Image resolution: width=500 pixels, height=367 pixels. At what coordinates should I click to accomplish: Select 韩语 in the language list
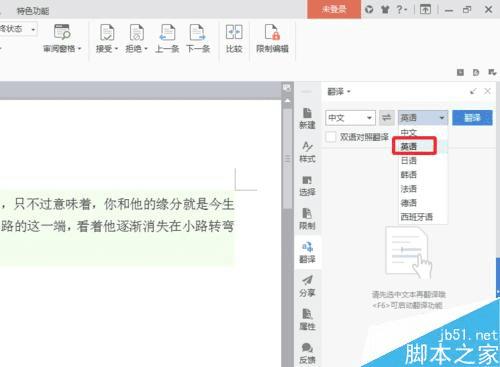pyautogui.click(x=423, y=175)
